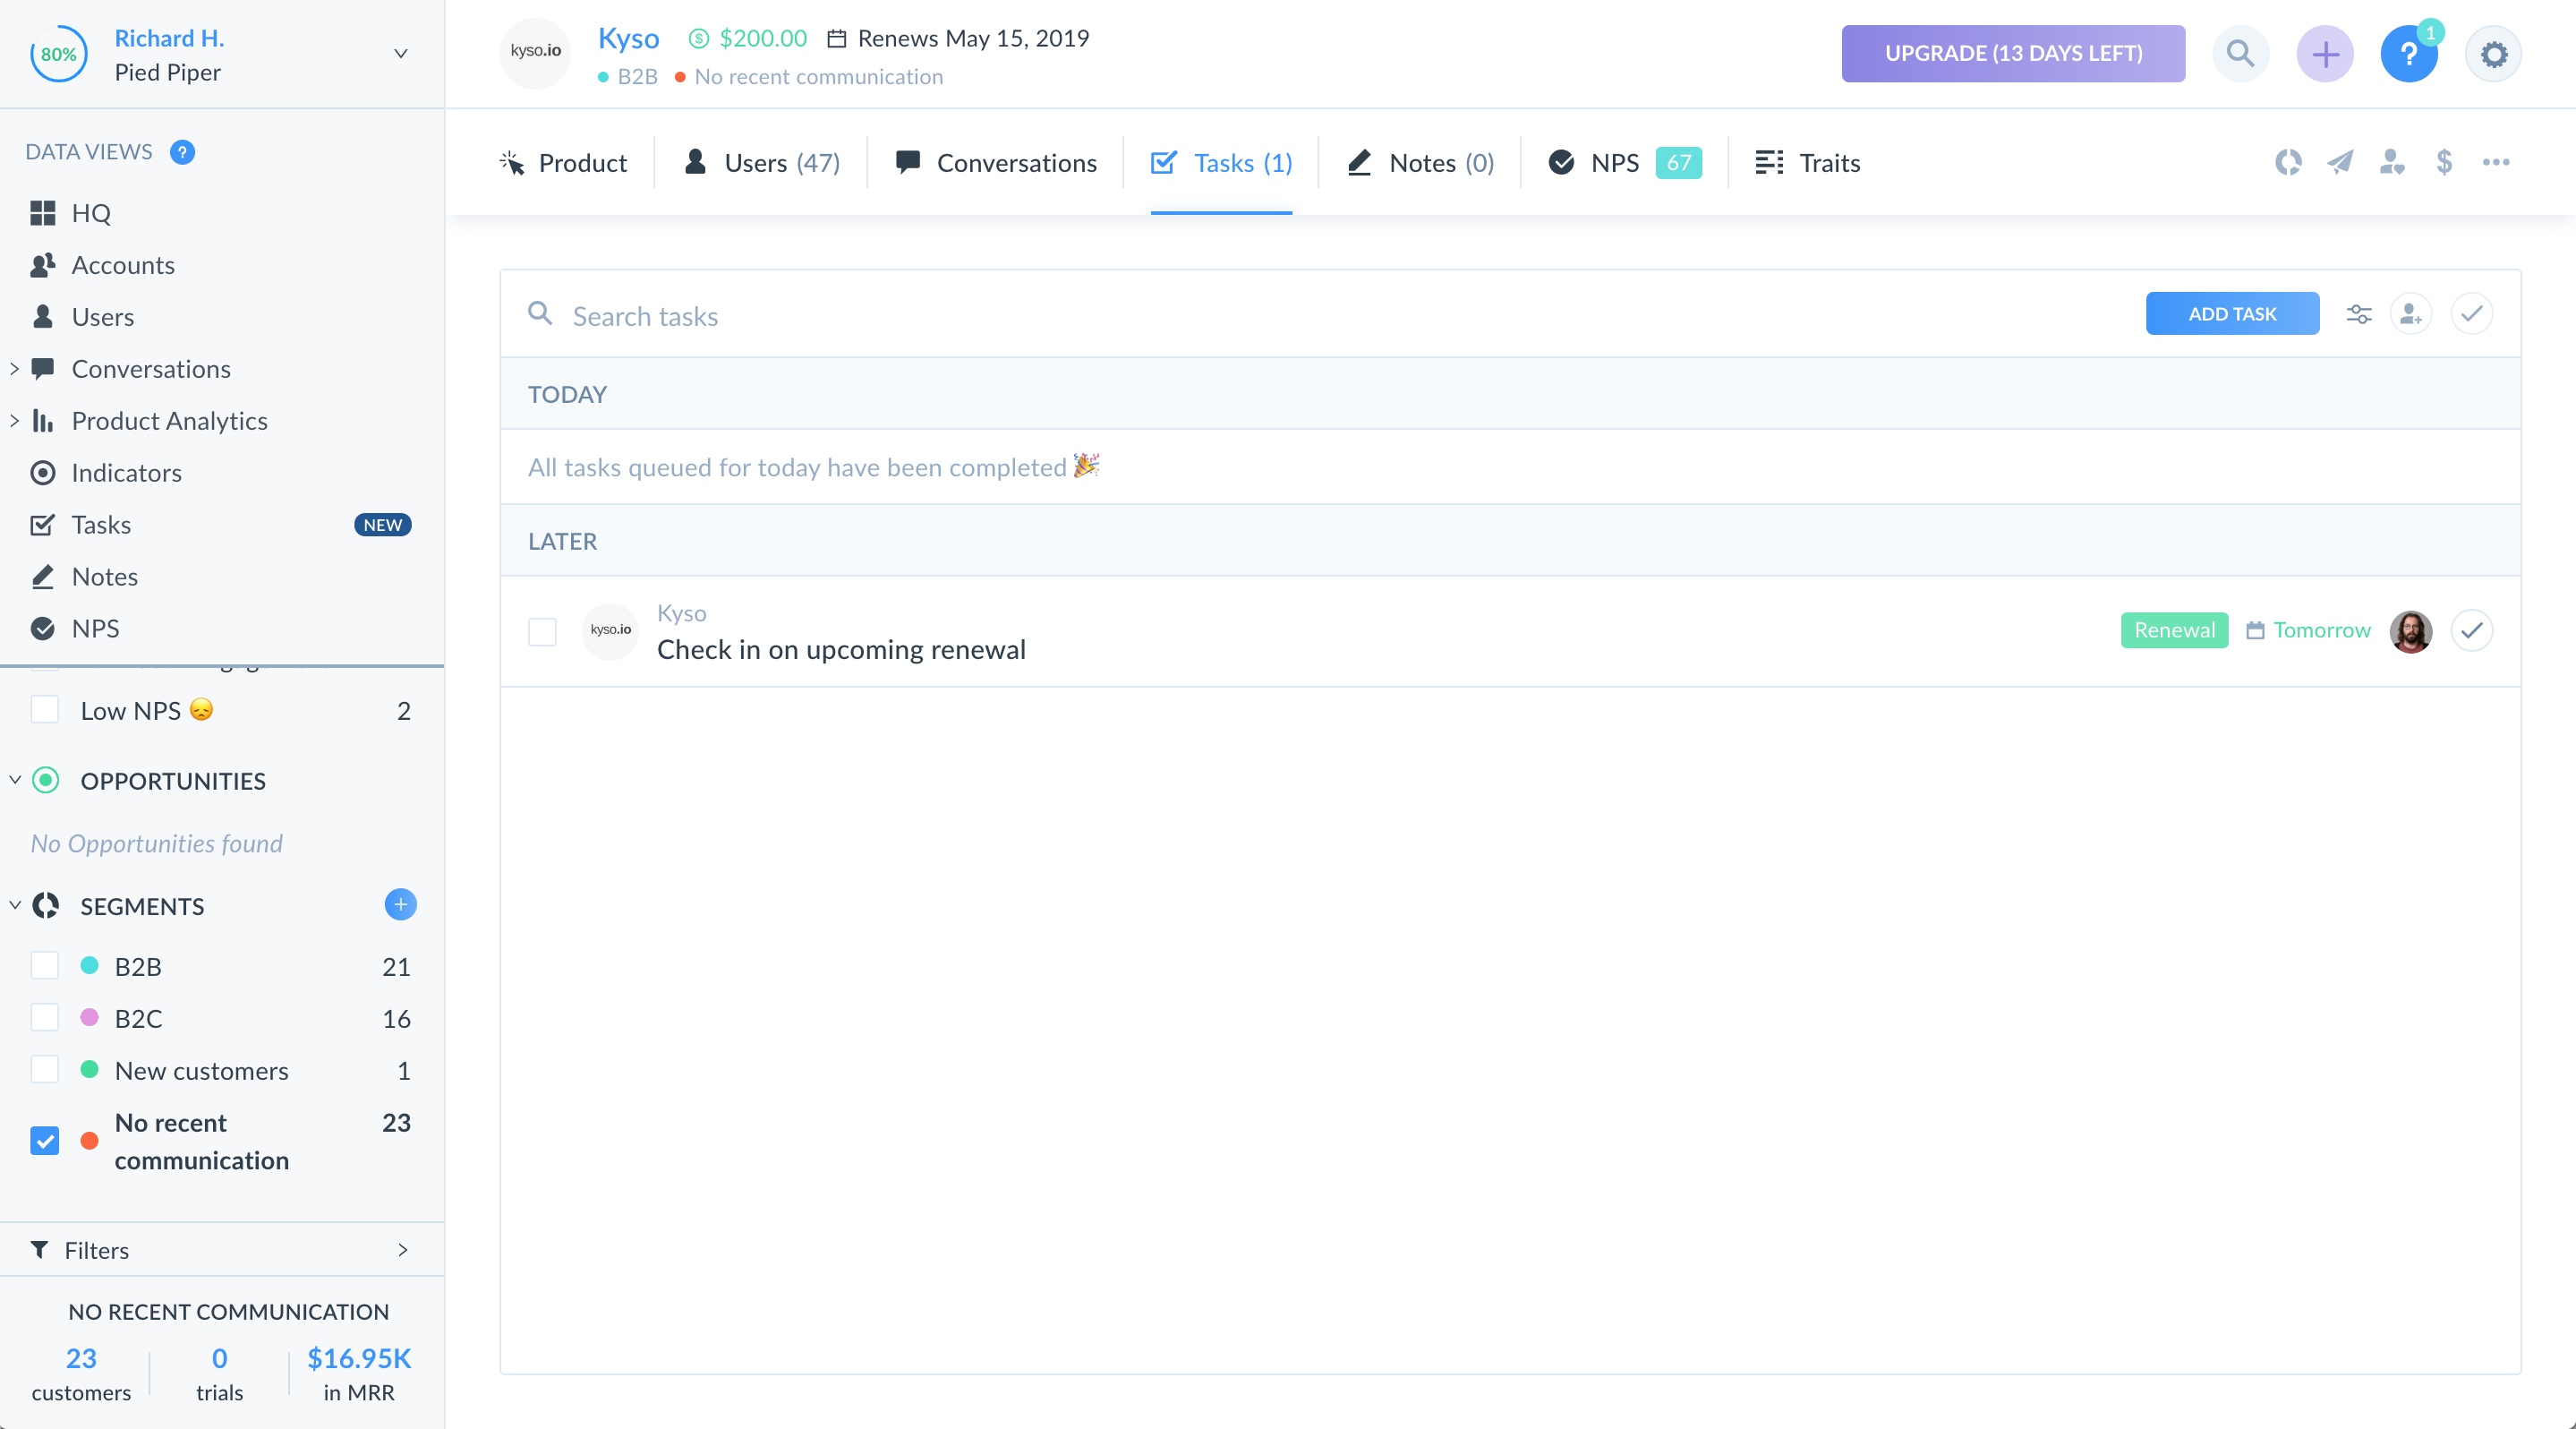The width and height of the screenshot is (2576, 1429).
Task: Click the assign user icon beside Add Task
Action: click(x=2411, y=314)
